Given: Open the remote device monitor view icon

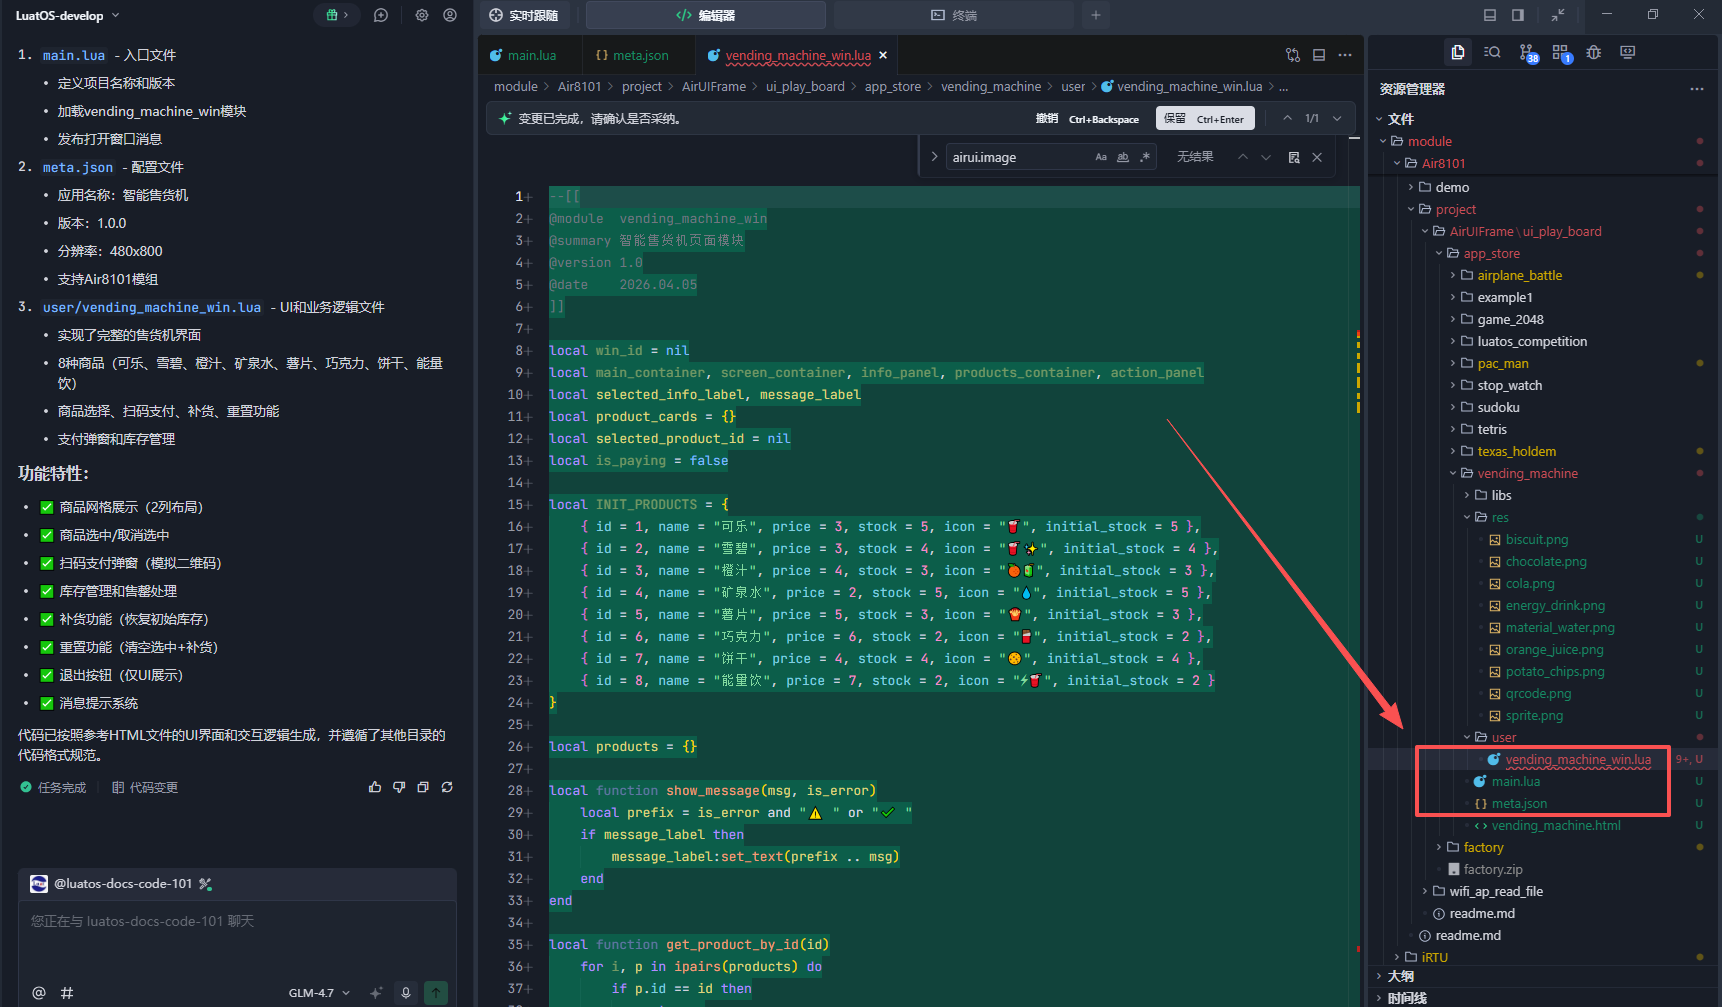Looking at the screenshot, I should click(x=1628, y=52).
